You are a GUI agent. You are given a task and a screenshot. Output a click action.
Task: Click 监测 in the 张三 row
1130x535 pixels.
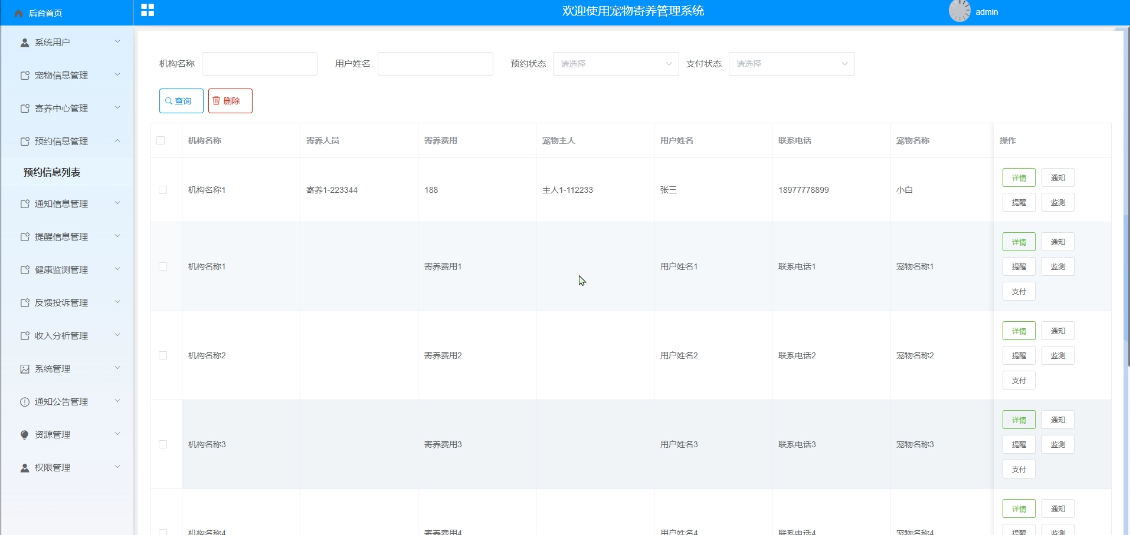(x=1057, y=203)
